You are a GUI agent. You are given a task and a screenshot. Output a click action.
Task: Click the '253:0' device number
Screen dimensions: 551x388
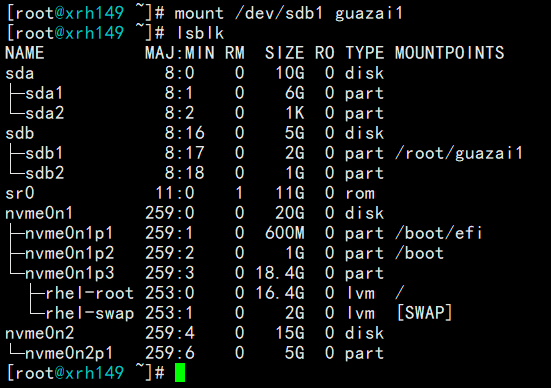tap(170, 293)
